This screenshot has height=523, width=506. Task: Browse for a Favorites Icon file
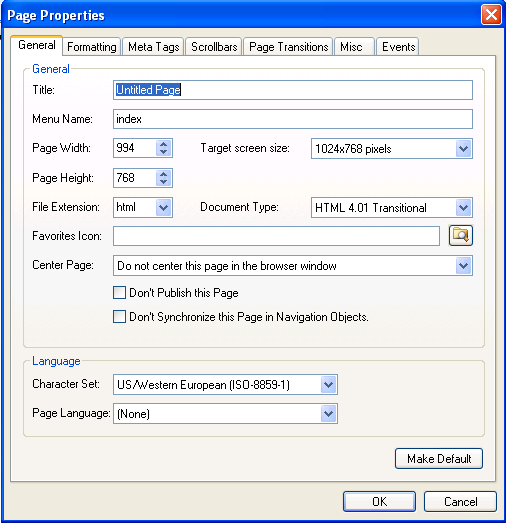click(461, 235)
